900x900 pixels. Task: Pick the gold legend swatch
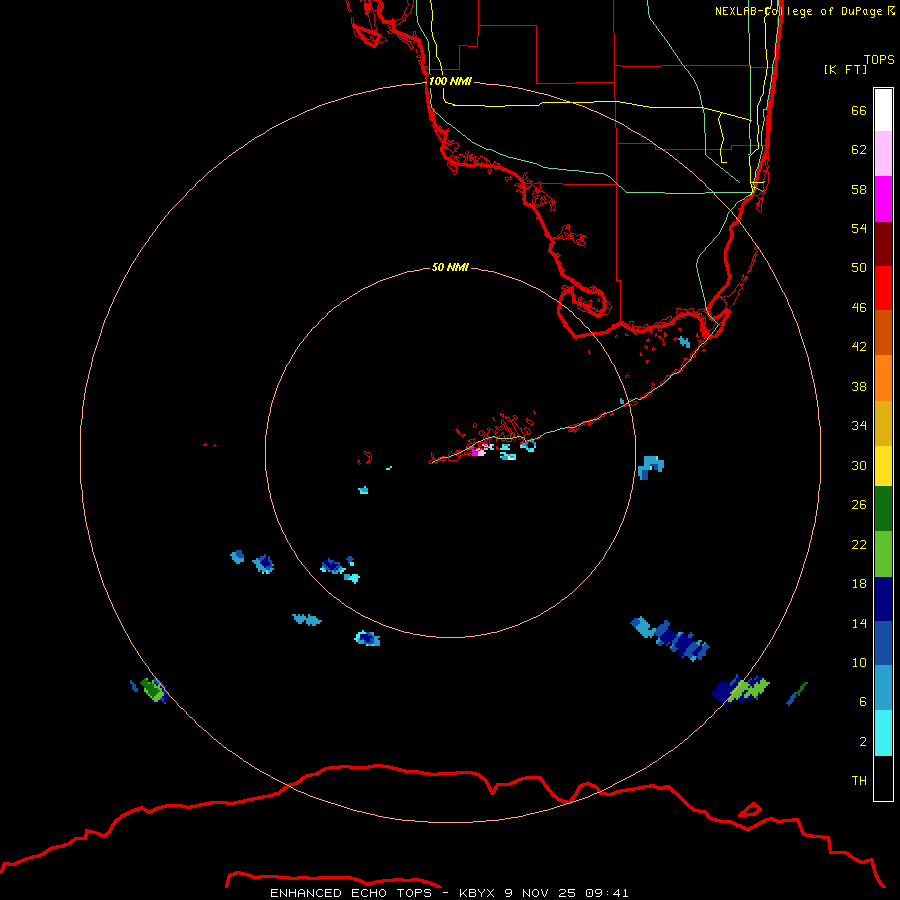click(x=883, y=422)
